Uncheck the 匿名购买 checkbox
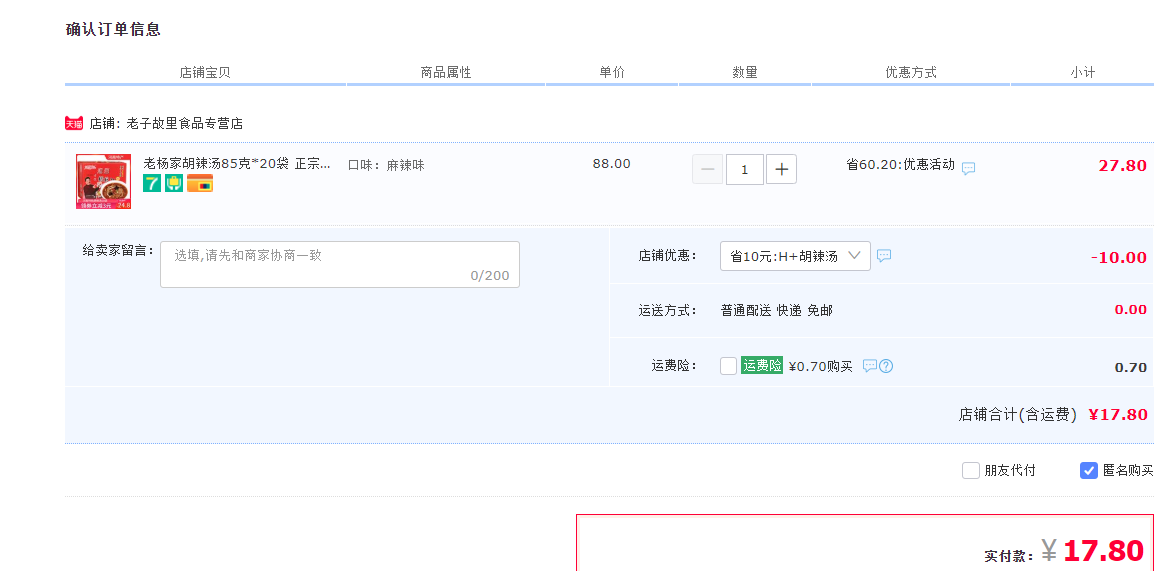 1089,471
